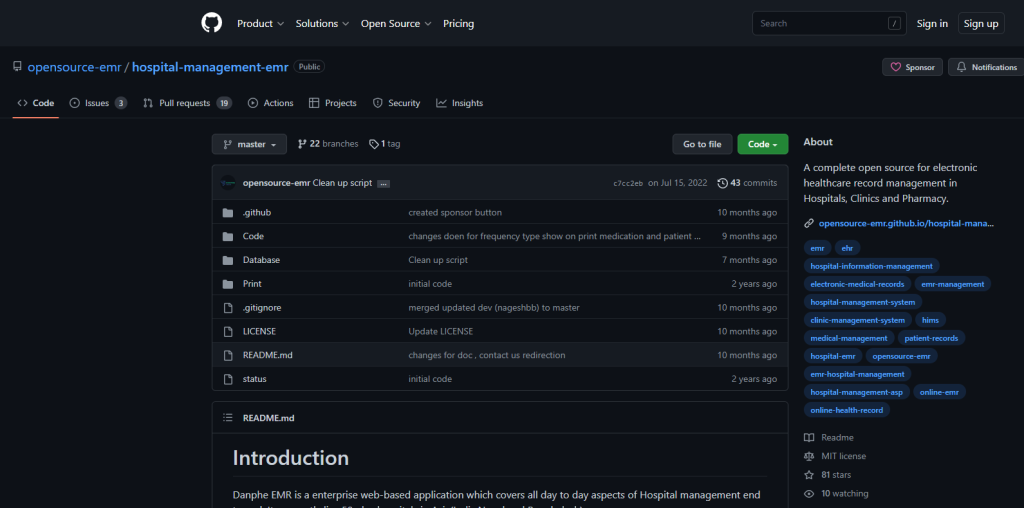The image size is (1024, 508).
Task: Click the Go to file button
Action: (702, 144)
